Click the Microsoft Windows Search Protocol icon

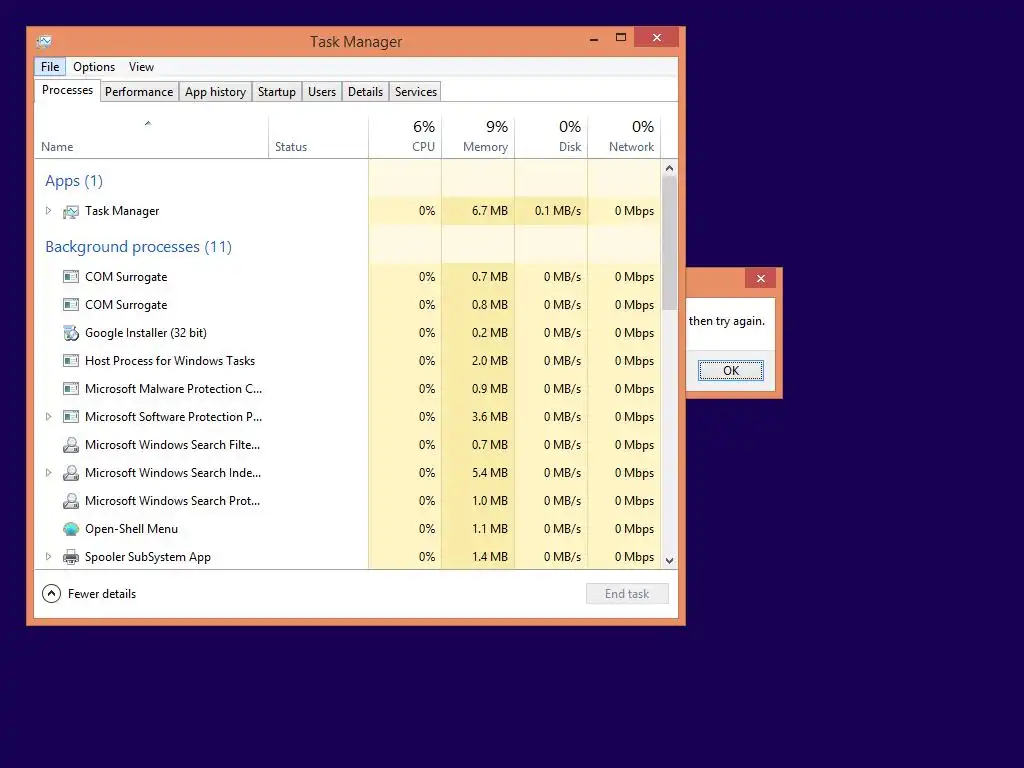[x=71, y=501]
